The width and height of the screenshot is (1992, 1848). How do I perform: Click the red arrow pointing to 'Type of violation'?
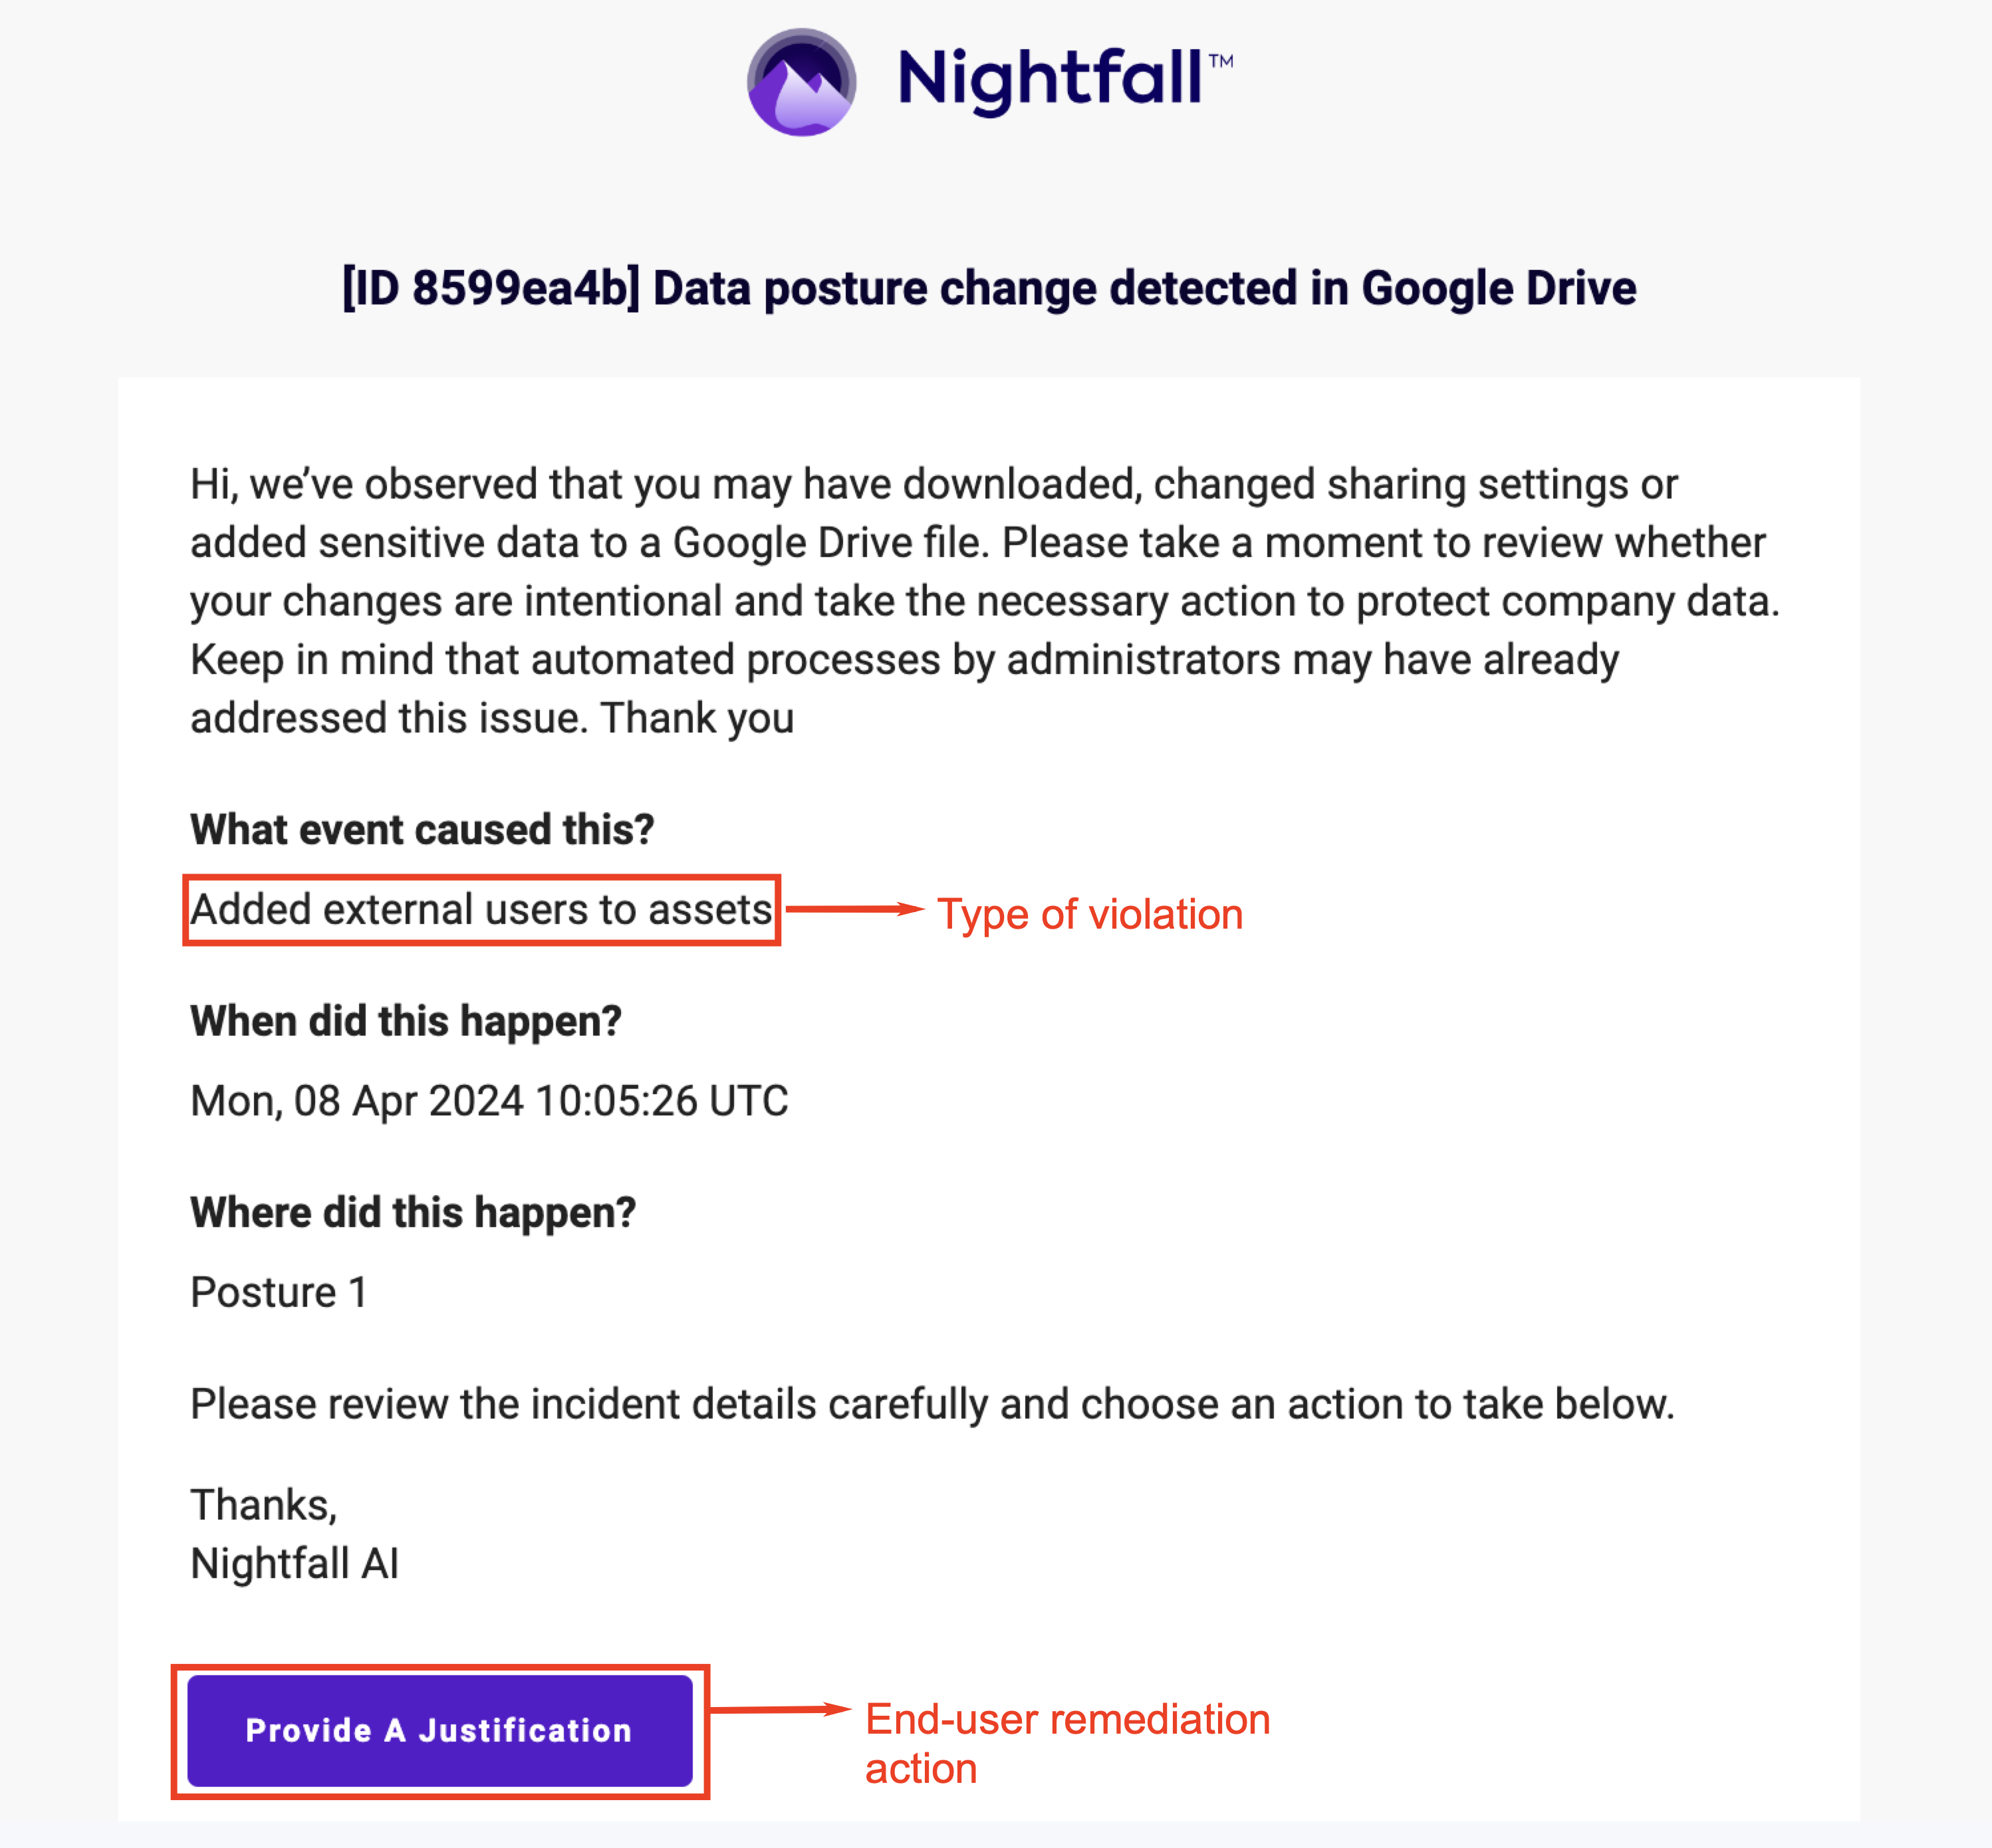tap(855, 909)
